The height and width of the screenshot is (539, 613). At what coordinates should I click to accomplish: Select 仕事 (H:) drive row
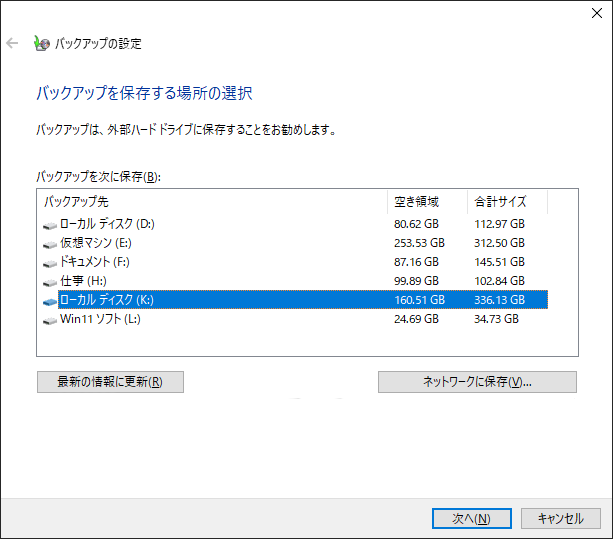pyautogui.click(x=295, y=281)
